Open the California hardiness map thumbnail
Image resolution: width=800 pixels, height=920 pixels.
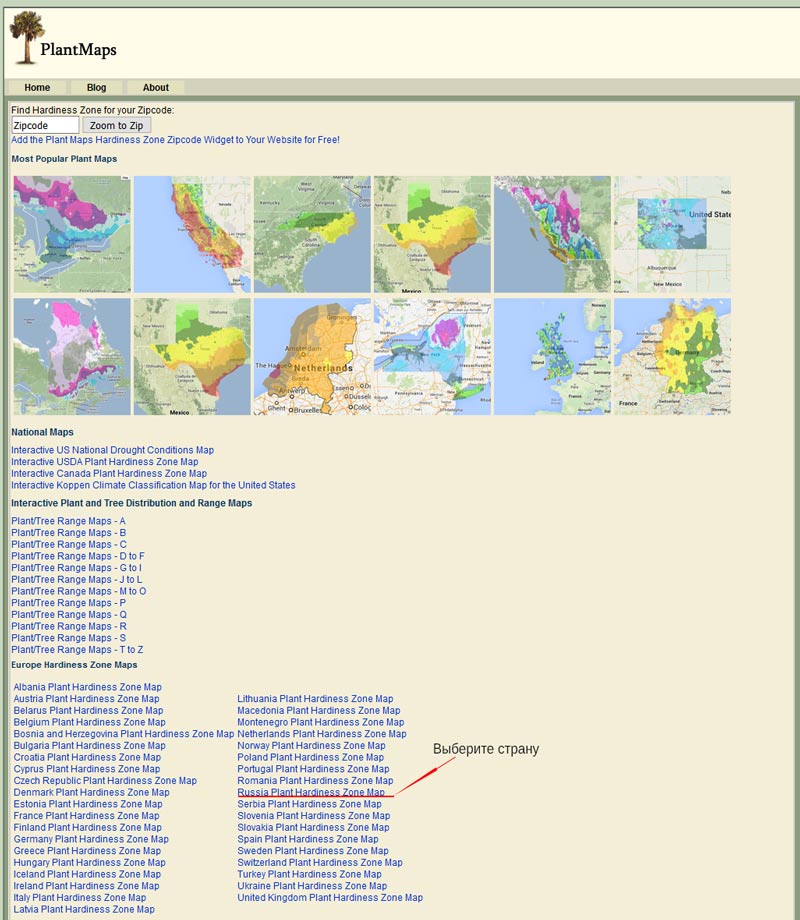coord(192,234)
